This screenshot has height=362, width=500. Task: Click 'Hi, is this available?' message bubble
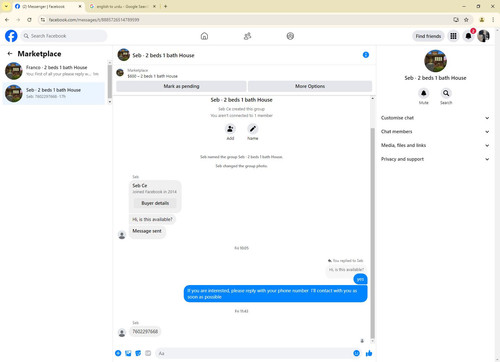pos(152,219)
